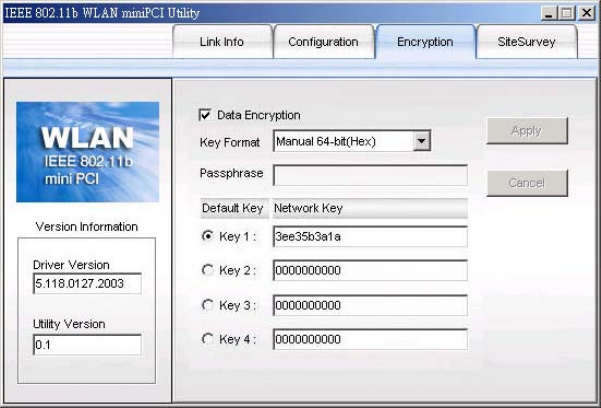601x408 pixels.
Task: Click the Utility Version field
Action: [x=87, y=344]
